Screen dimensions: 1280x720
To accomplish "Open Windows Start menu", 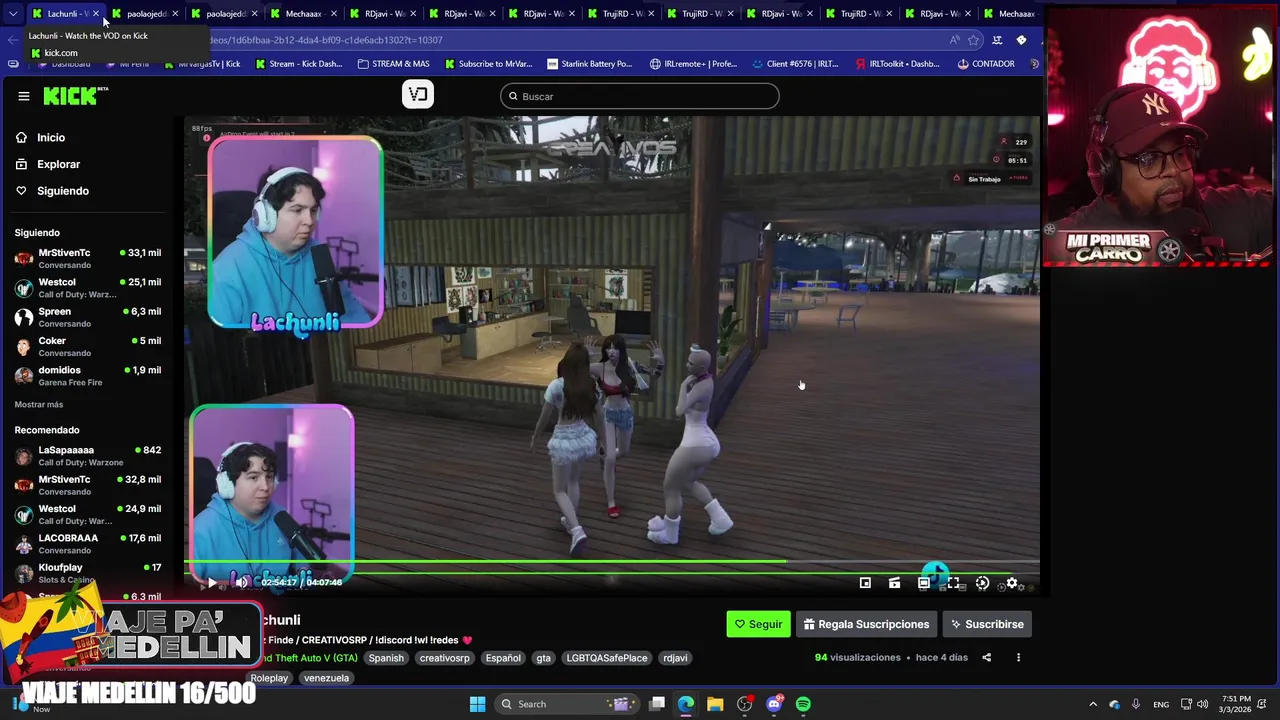I will [477, 704].
